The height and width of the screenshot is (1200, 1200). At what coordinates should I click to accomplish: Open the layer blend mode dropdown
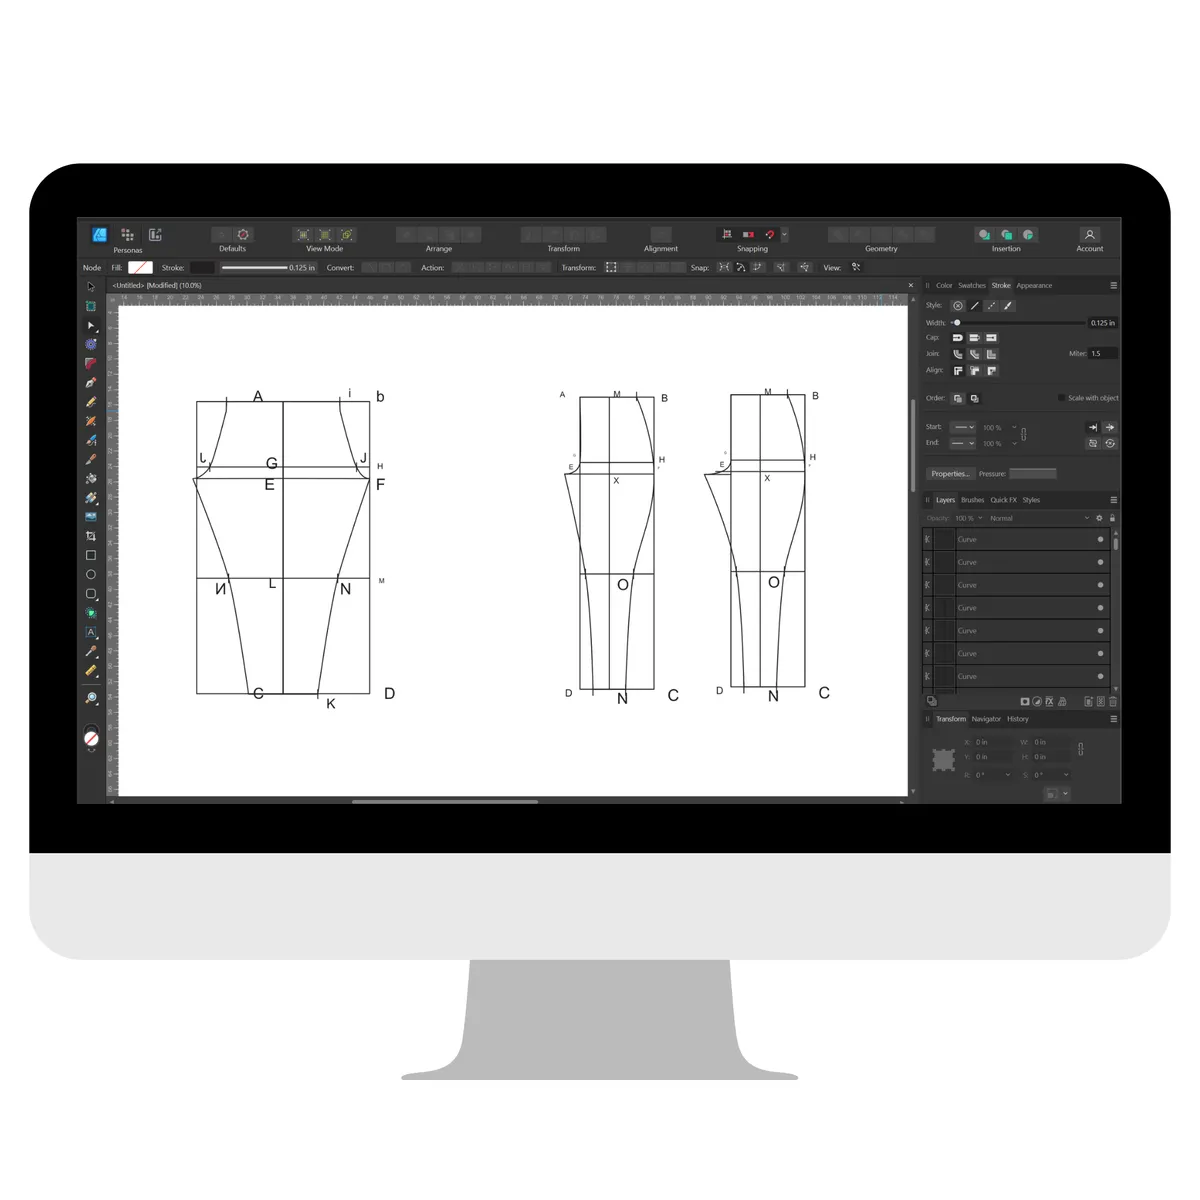point(1039,518)
